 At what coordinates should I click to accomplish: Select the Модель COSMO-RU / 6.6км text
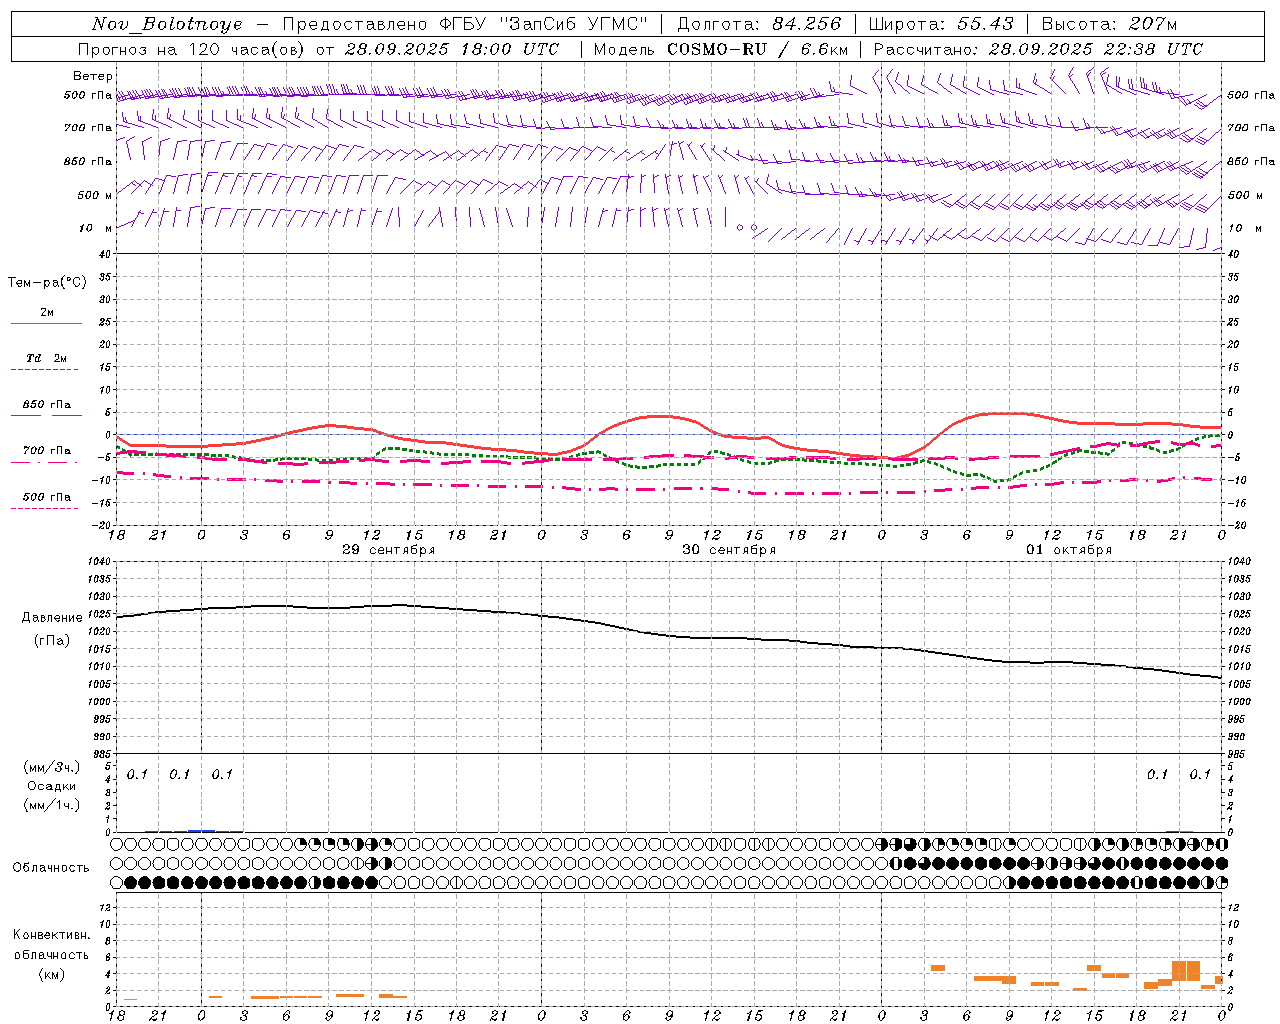[x=720, y=49]
